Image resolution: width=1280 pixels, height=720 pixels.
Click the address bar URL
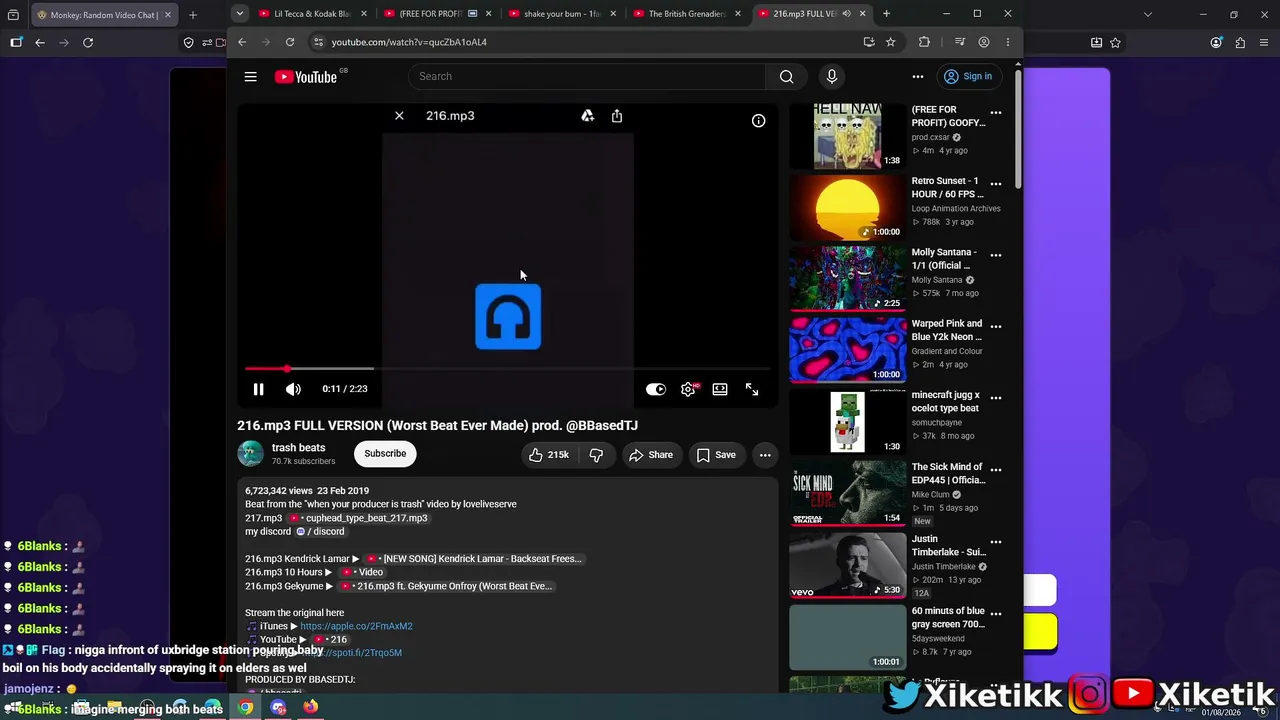pyautogui.click(x=409, y=42)
